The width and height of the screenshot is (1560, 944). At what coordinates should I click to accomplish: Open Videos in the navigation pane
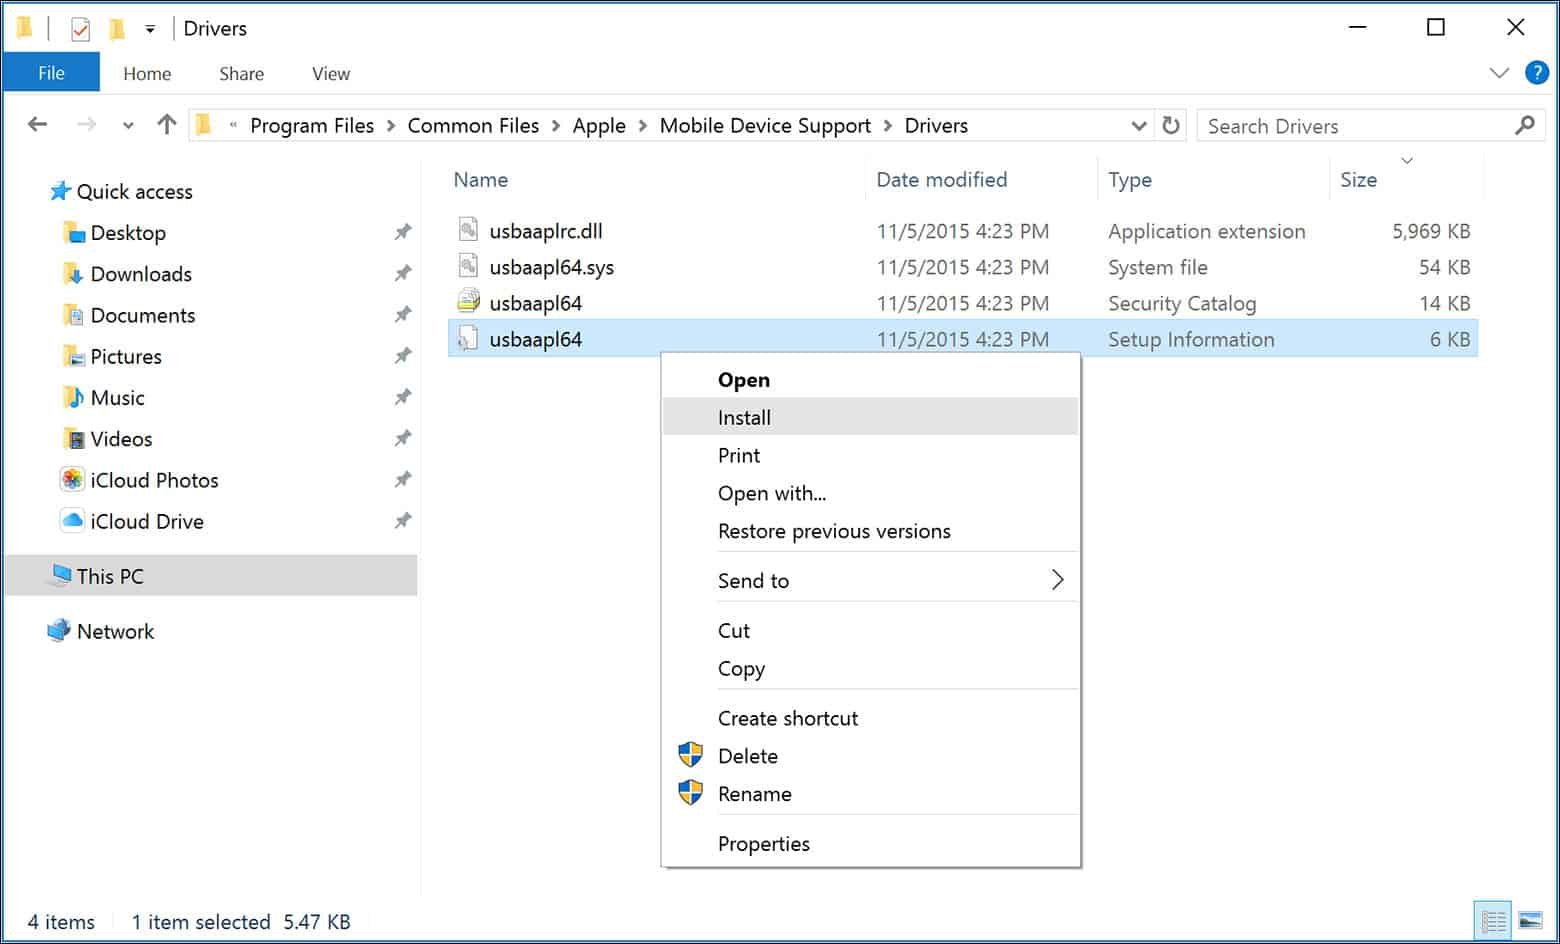click(x=121, y=438)
